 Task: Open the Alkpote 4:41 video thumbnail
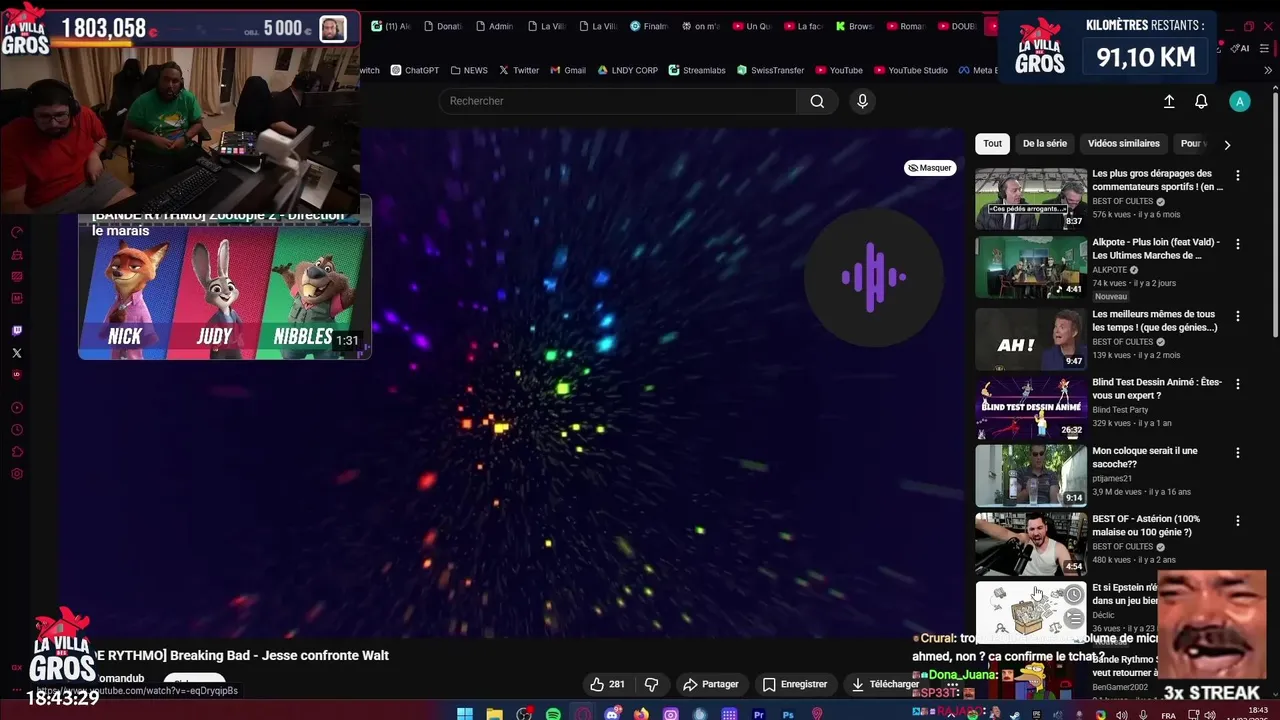click(x=1031, y=267)
